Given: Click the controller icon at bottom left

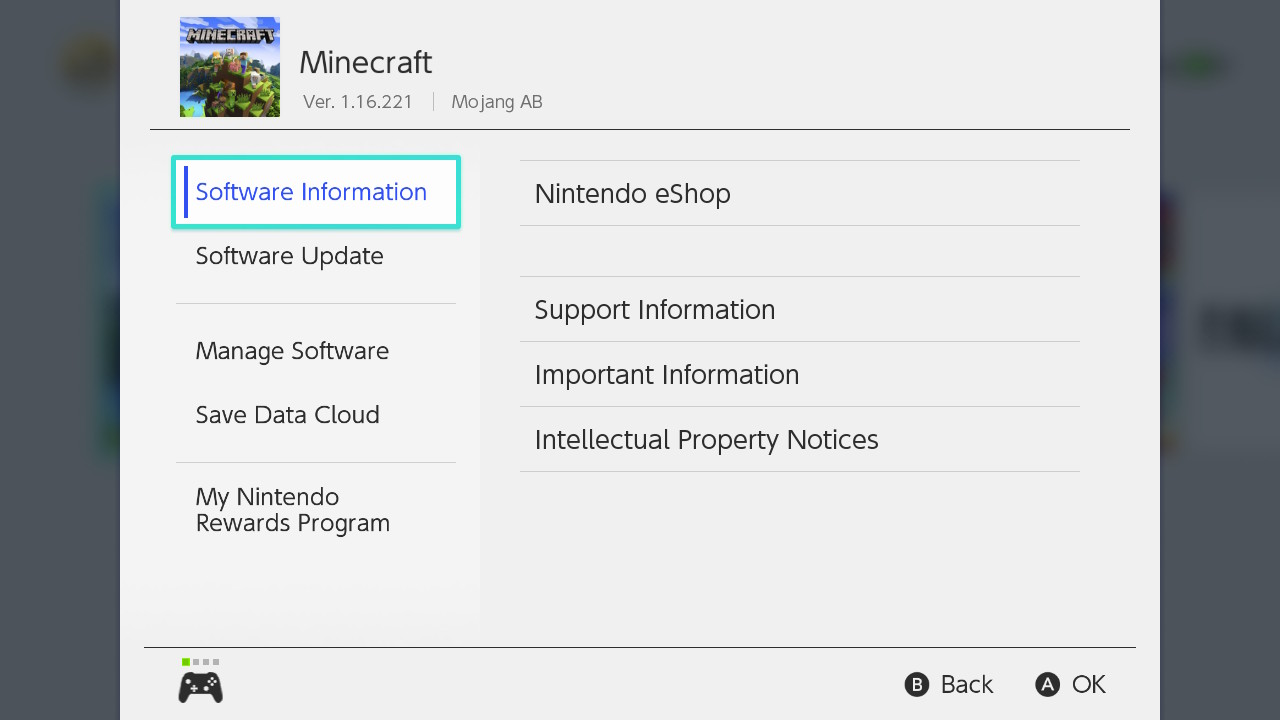Looking at the screenshot, I should [200, 687].
